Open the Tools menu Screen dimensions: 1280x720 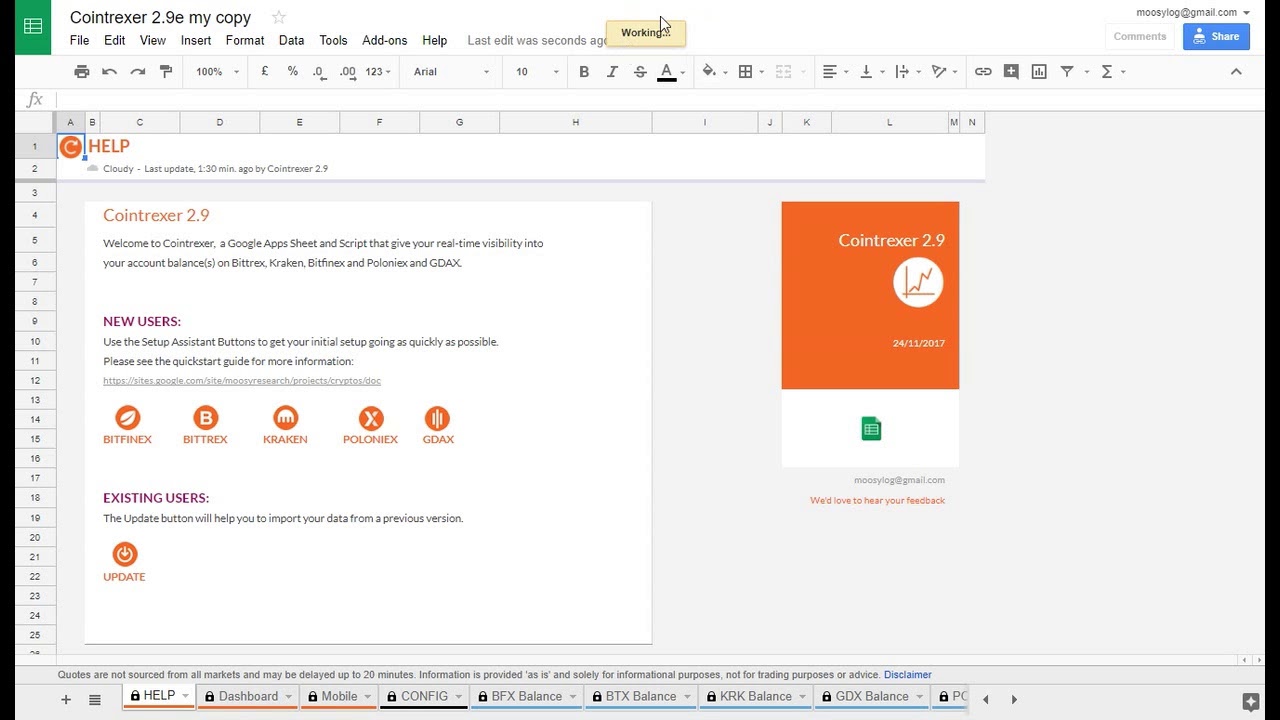point(333,40)
